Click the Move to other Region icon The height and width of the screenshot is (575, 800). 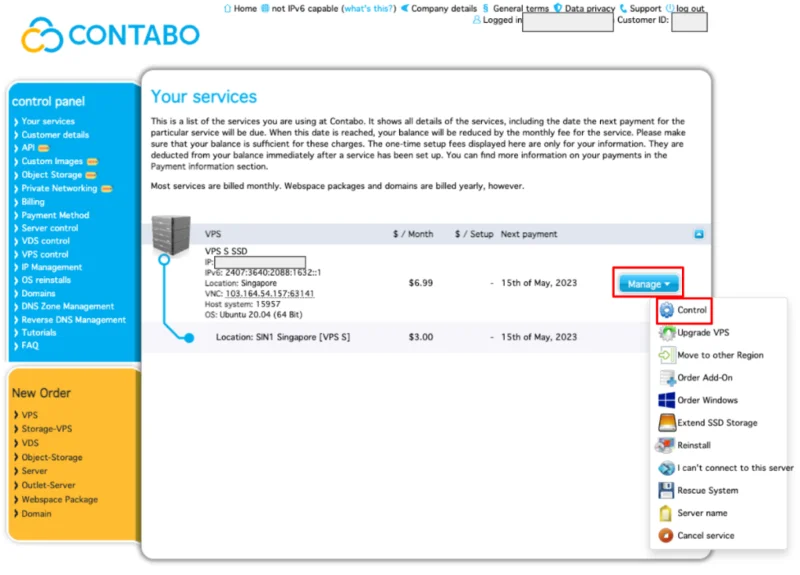(666, 355)
